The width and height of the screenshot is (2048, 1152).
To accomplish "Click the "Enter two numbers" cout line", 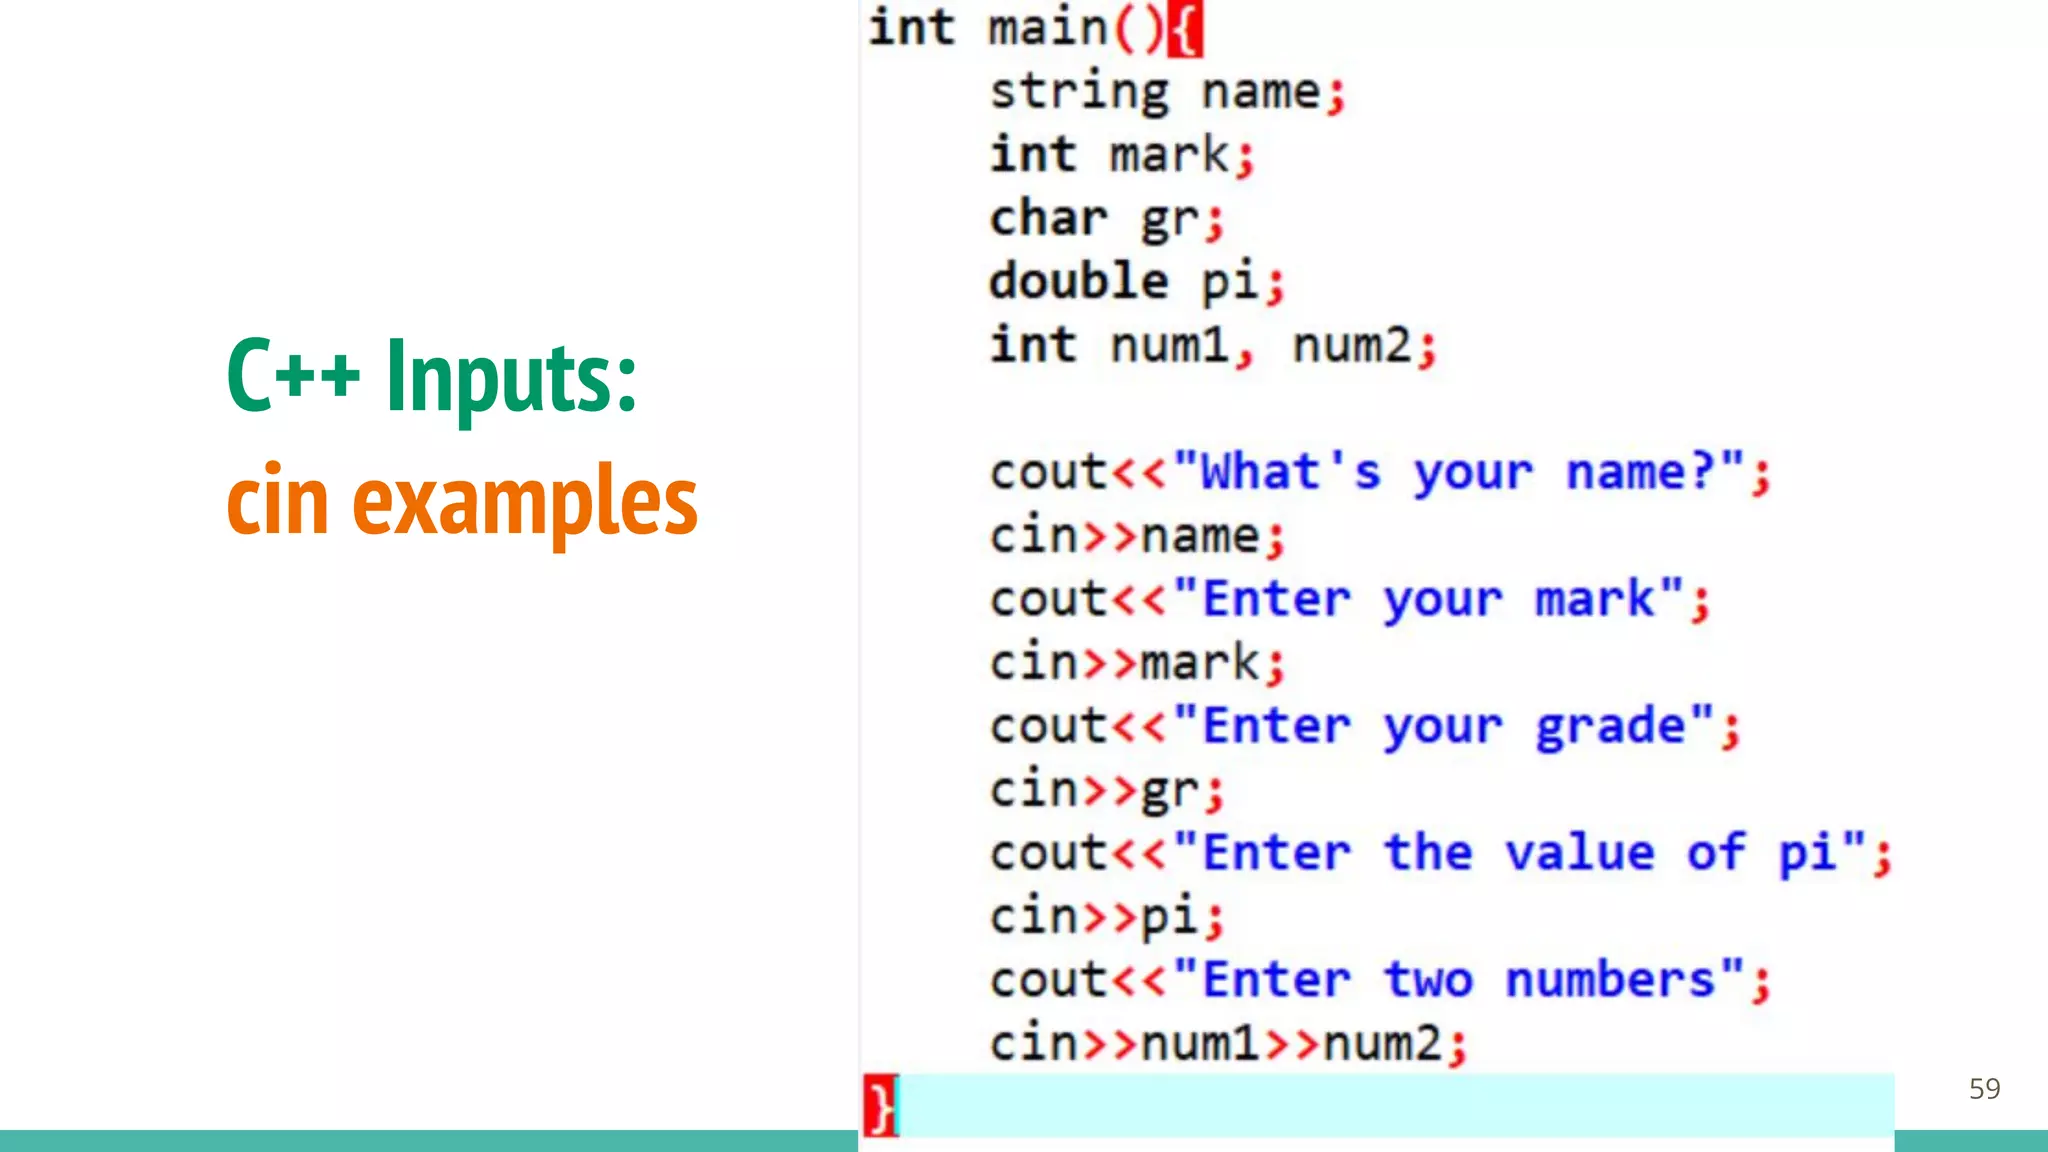I will (x=1381, y=980).
